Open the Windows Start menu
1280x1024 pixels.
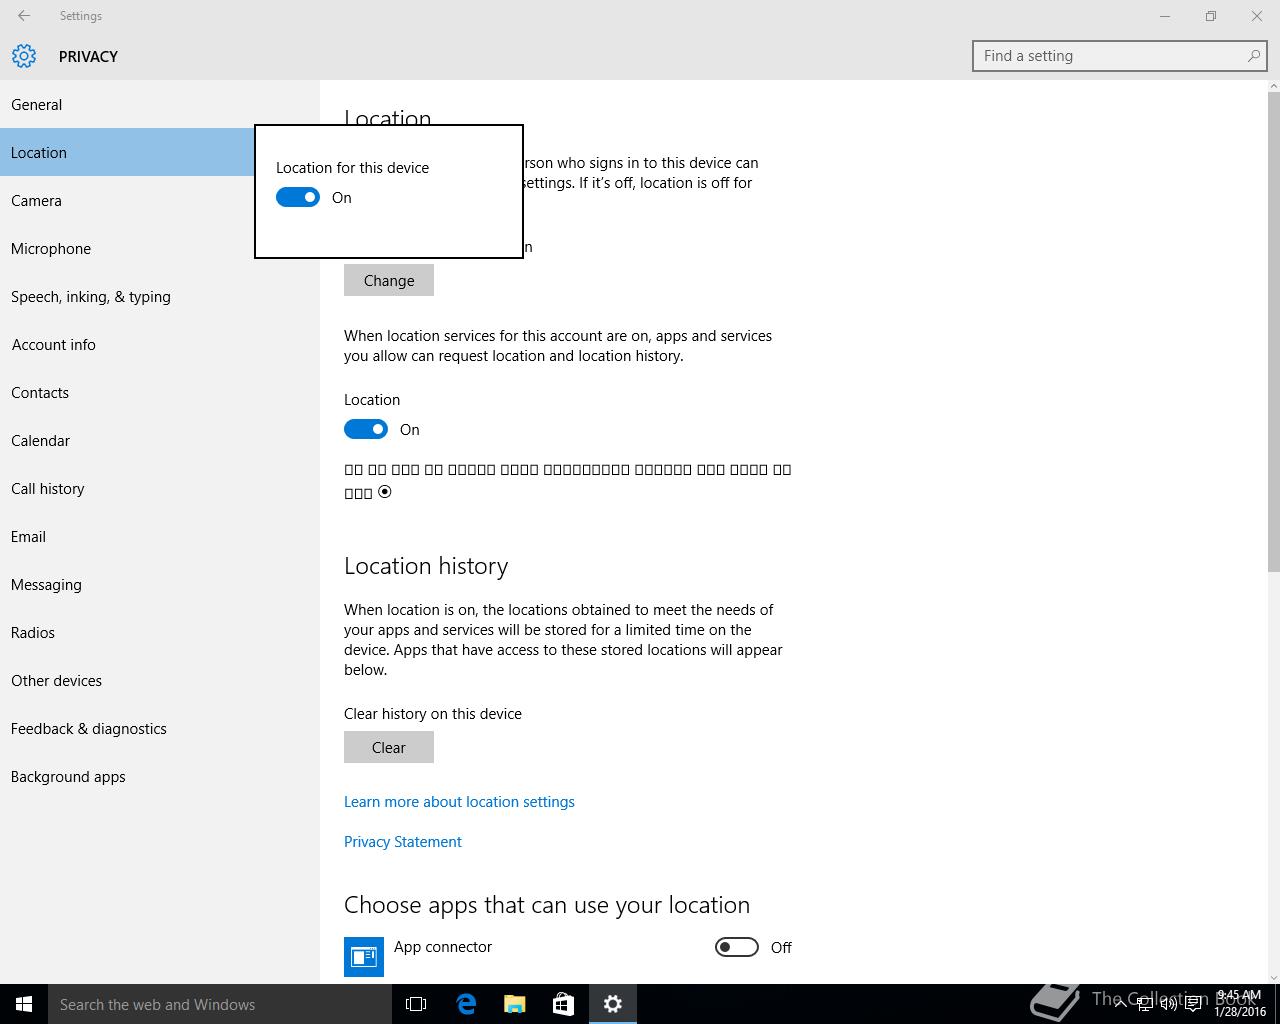click(x=24, y=1004)
